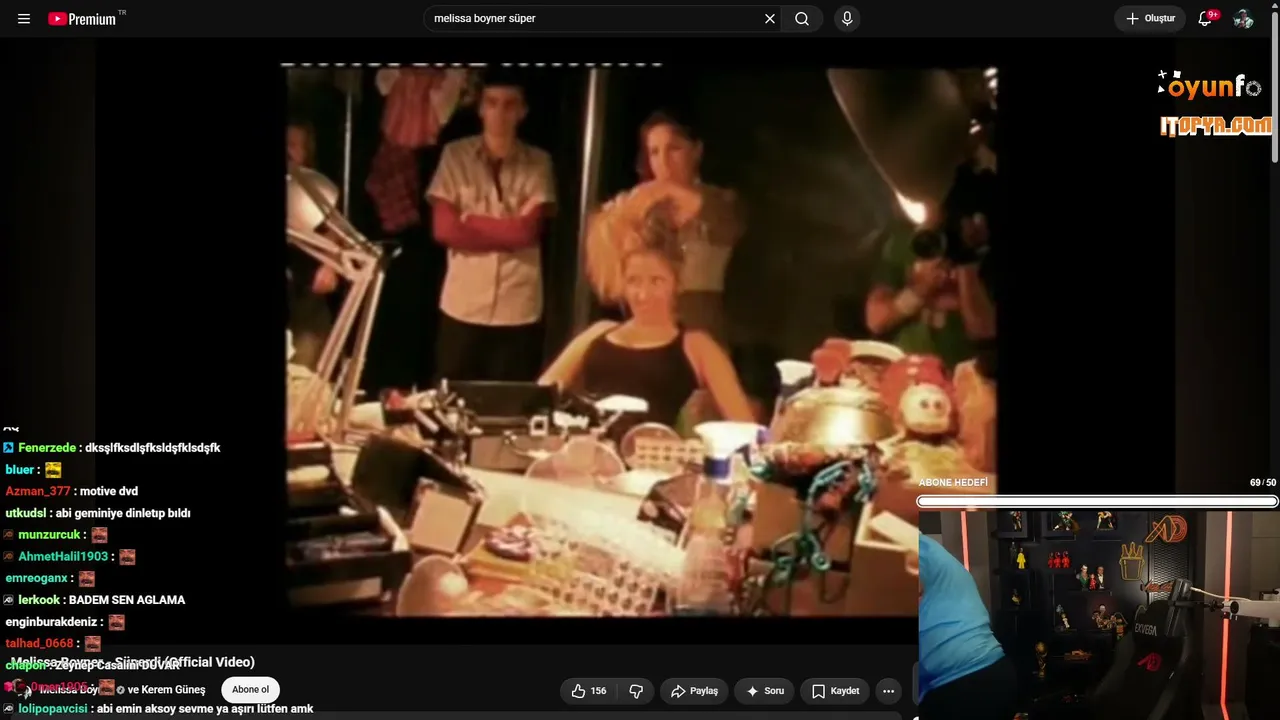Click the 'ABONE HEDEFİ' label
Viewport: 1280px width, 720px height.
click(x=953, y=483)
